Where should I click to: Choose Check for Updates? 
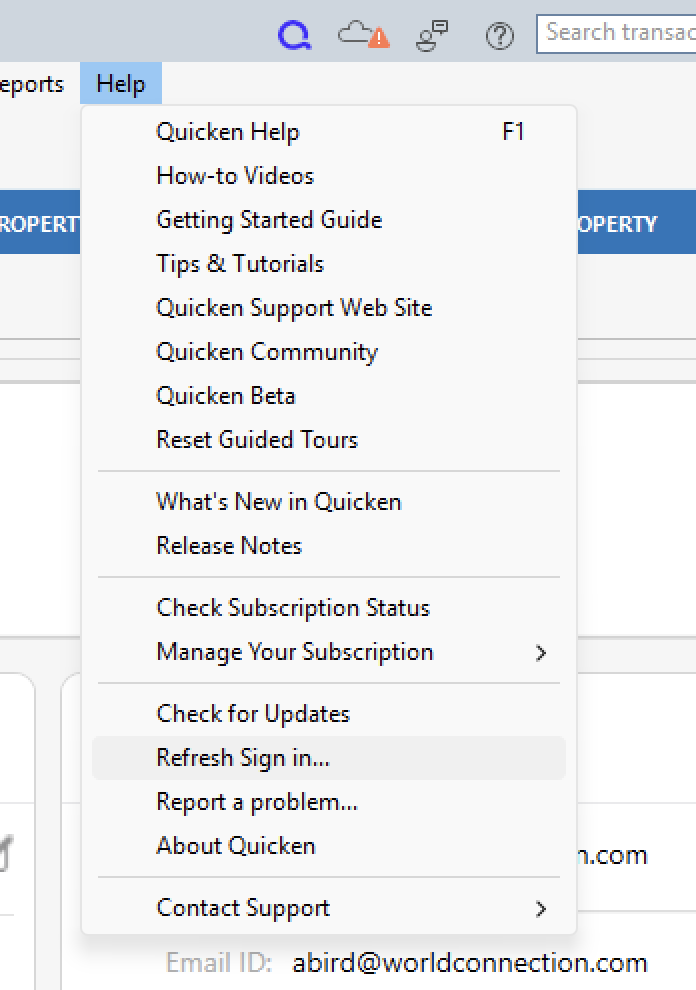click(x=328, y=714)
